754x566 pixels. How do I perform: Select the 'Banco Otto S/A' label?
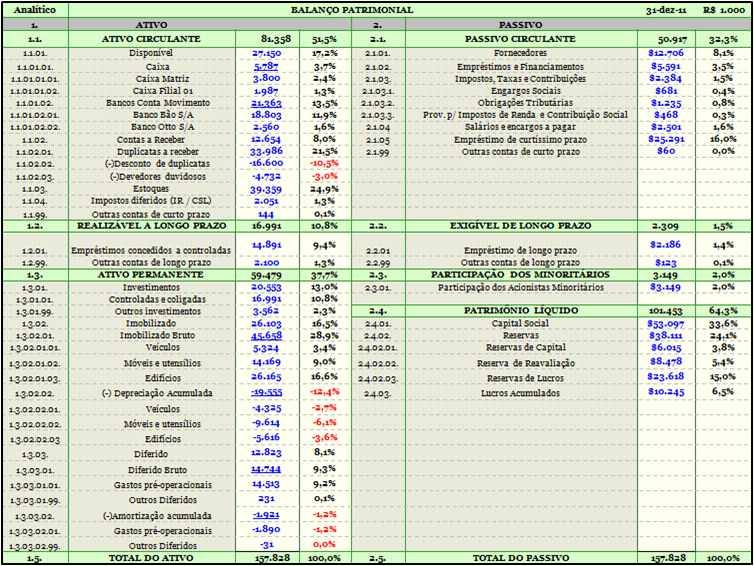coord(163,127)
